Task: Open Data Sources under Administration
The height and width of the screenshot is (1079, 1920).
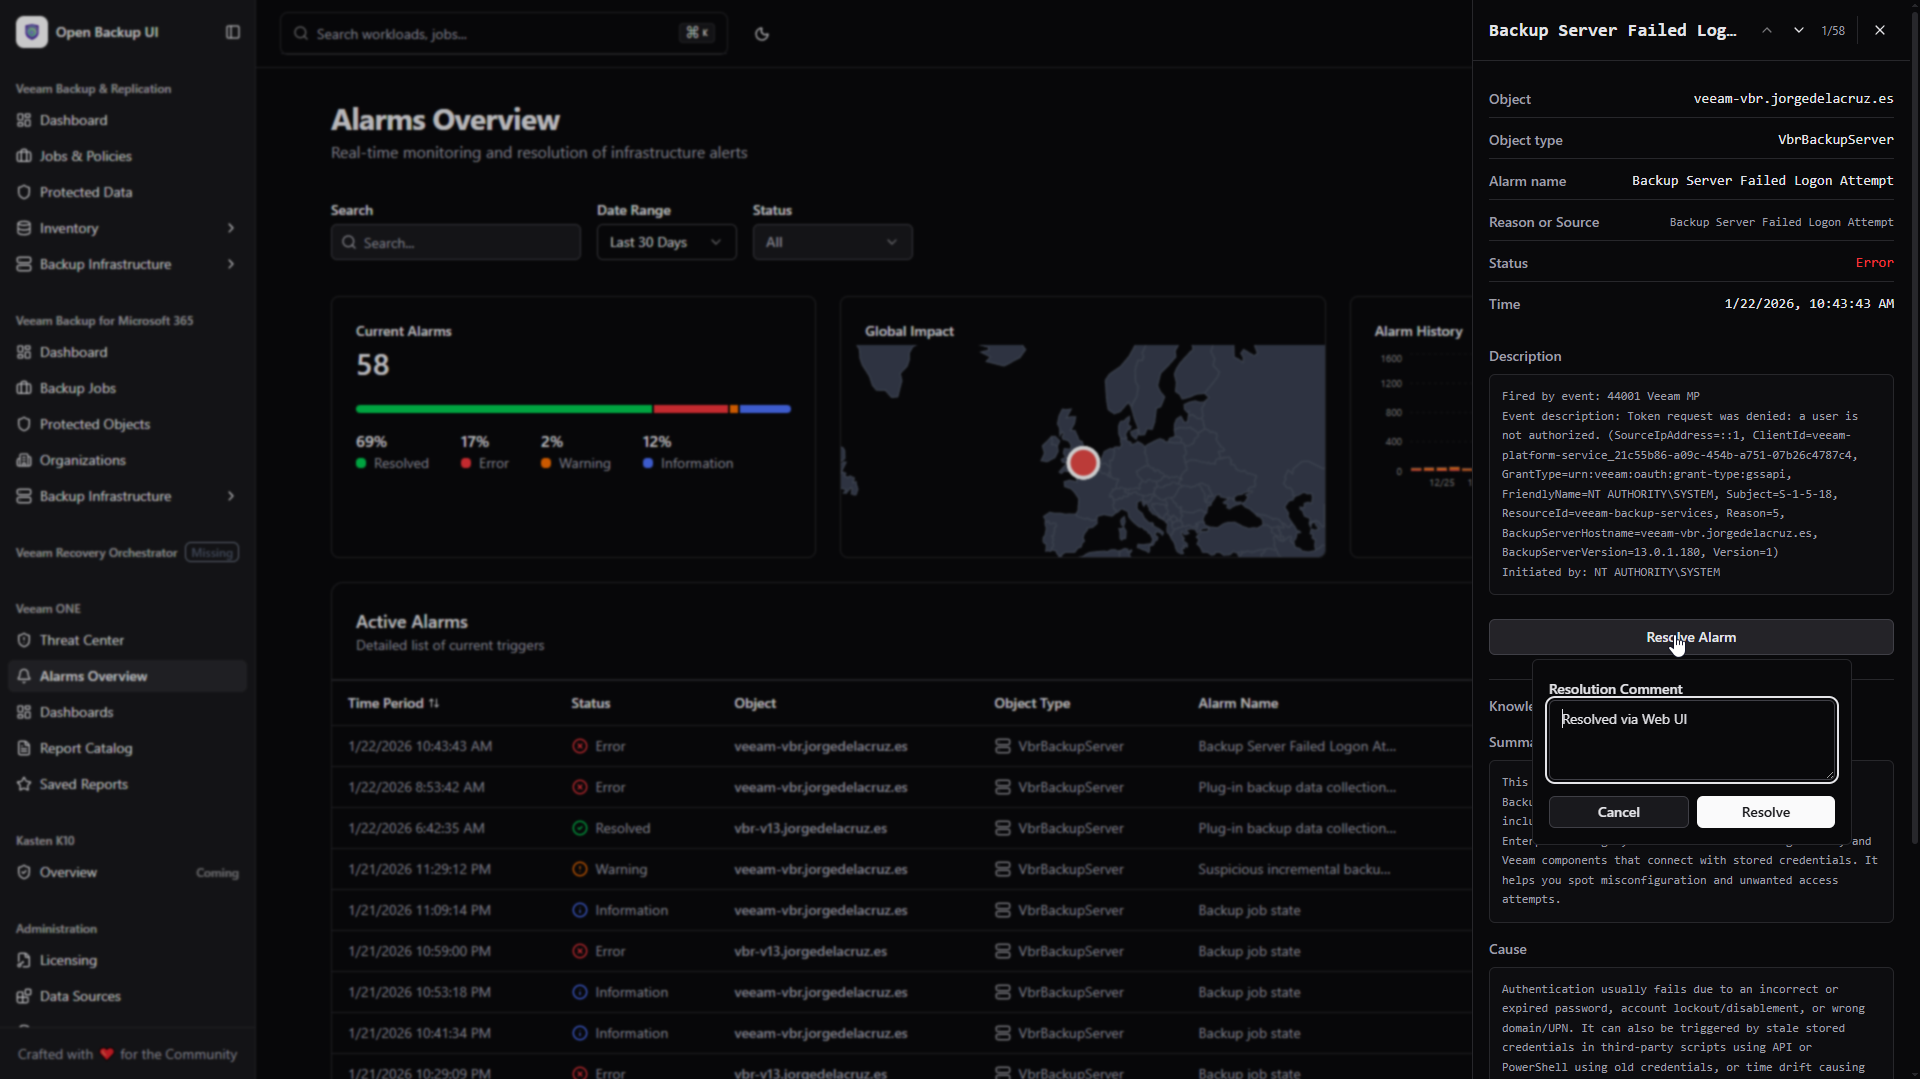Action: [79, 996]
